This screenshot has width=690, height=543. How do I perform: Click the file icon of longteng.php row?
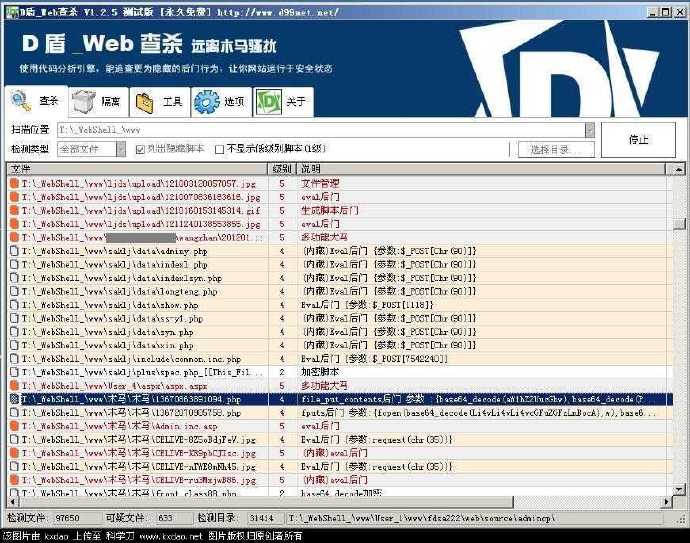coord(14,291)
